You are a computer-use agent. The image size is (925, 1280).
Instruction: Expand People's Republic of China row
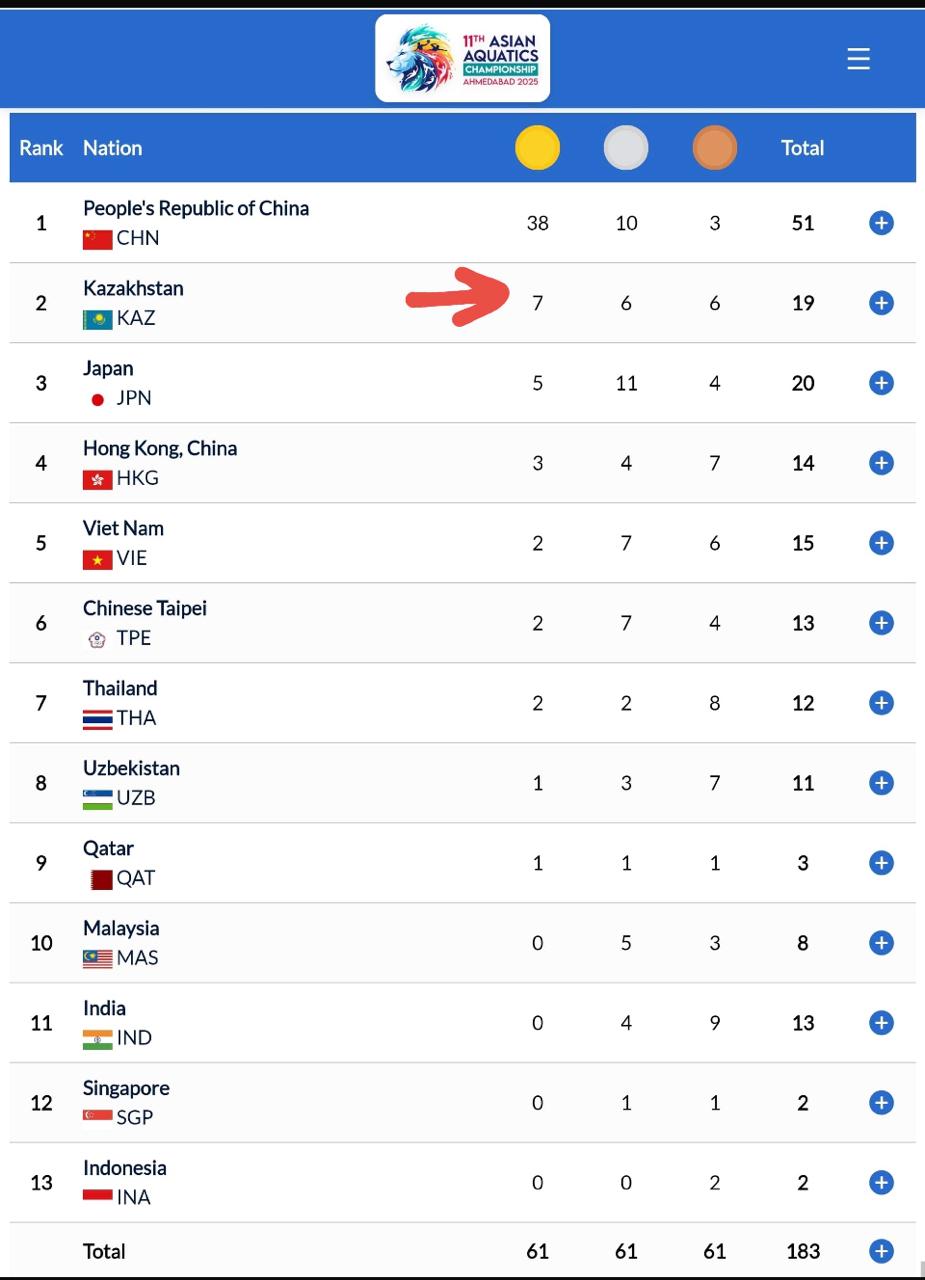880,223
